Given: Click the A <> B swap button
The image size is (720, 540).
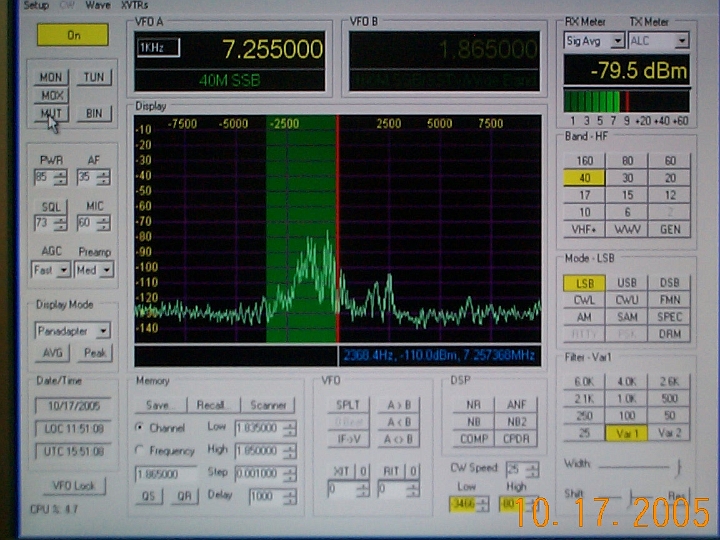Looking at the screenshot, I should [399, 439].
